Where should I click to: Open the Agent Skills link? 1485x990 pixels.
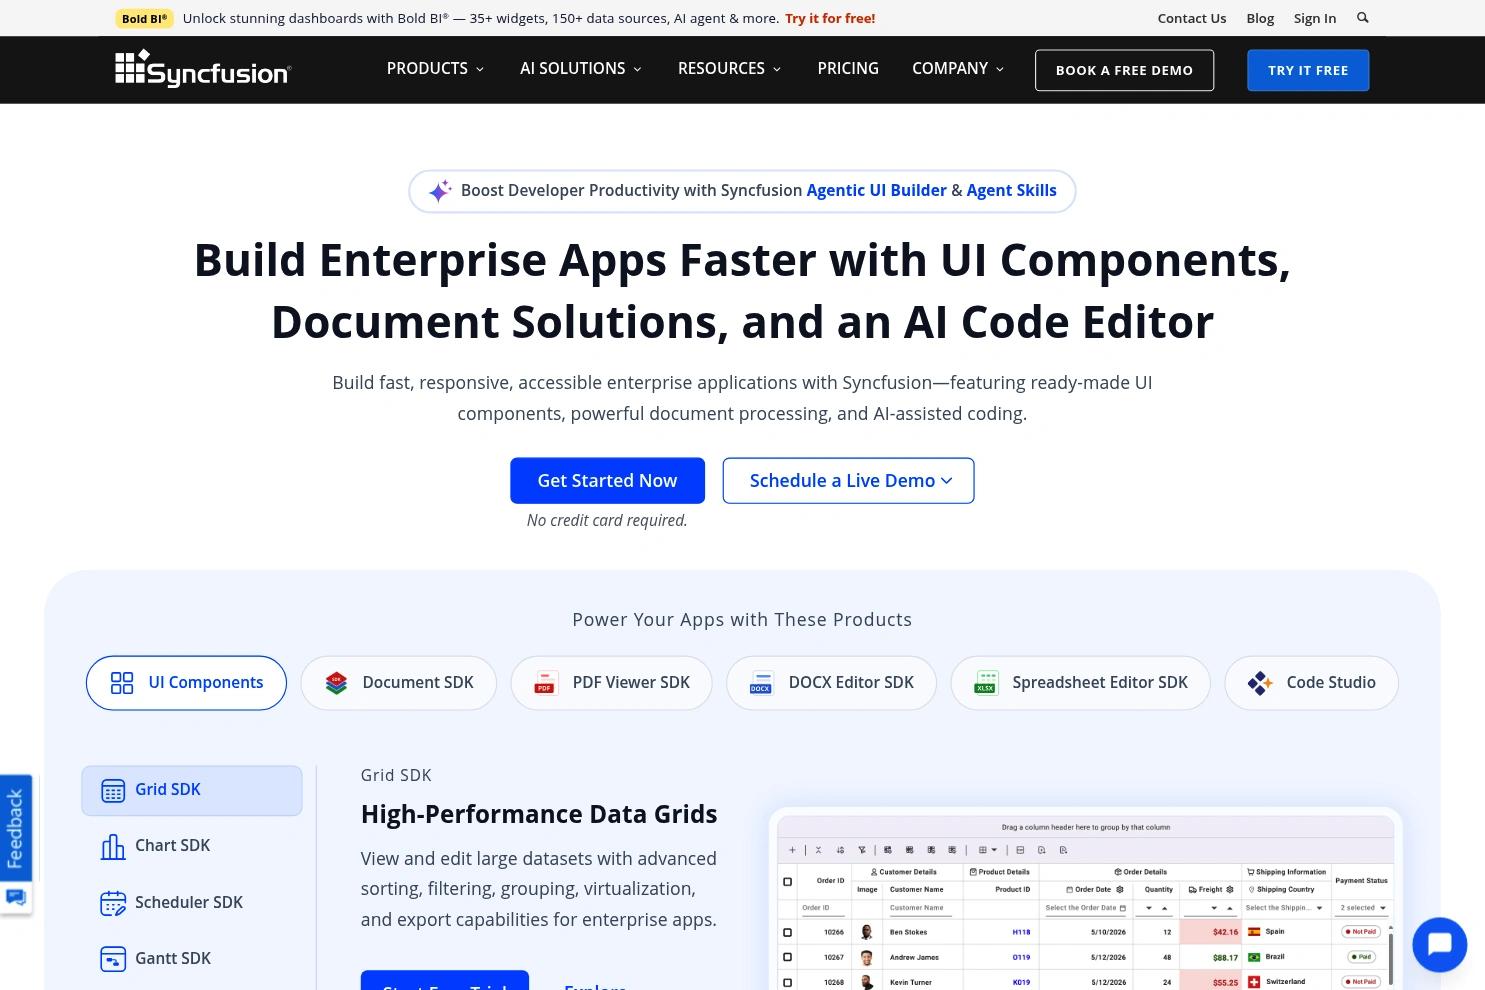(x=1011, y=191)
